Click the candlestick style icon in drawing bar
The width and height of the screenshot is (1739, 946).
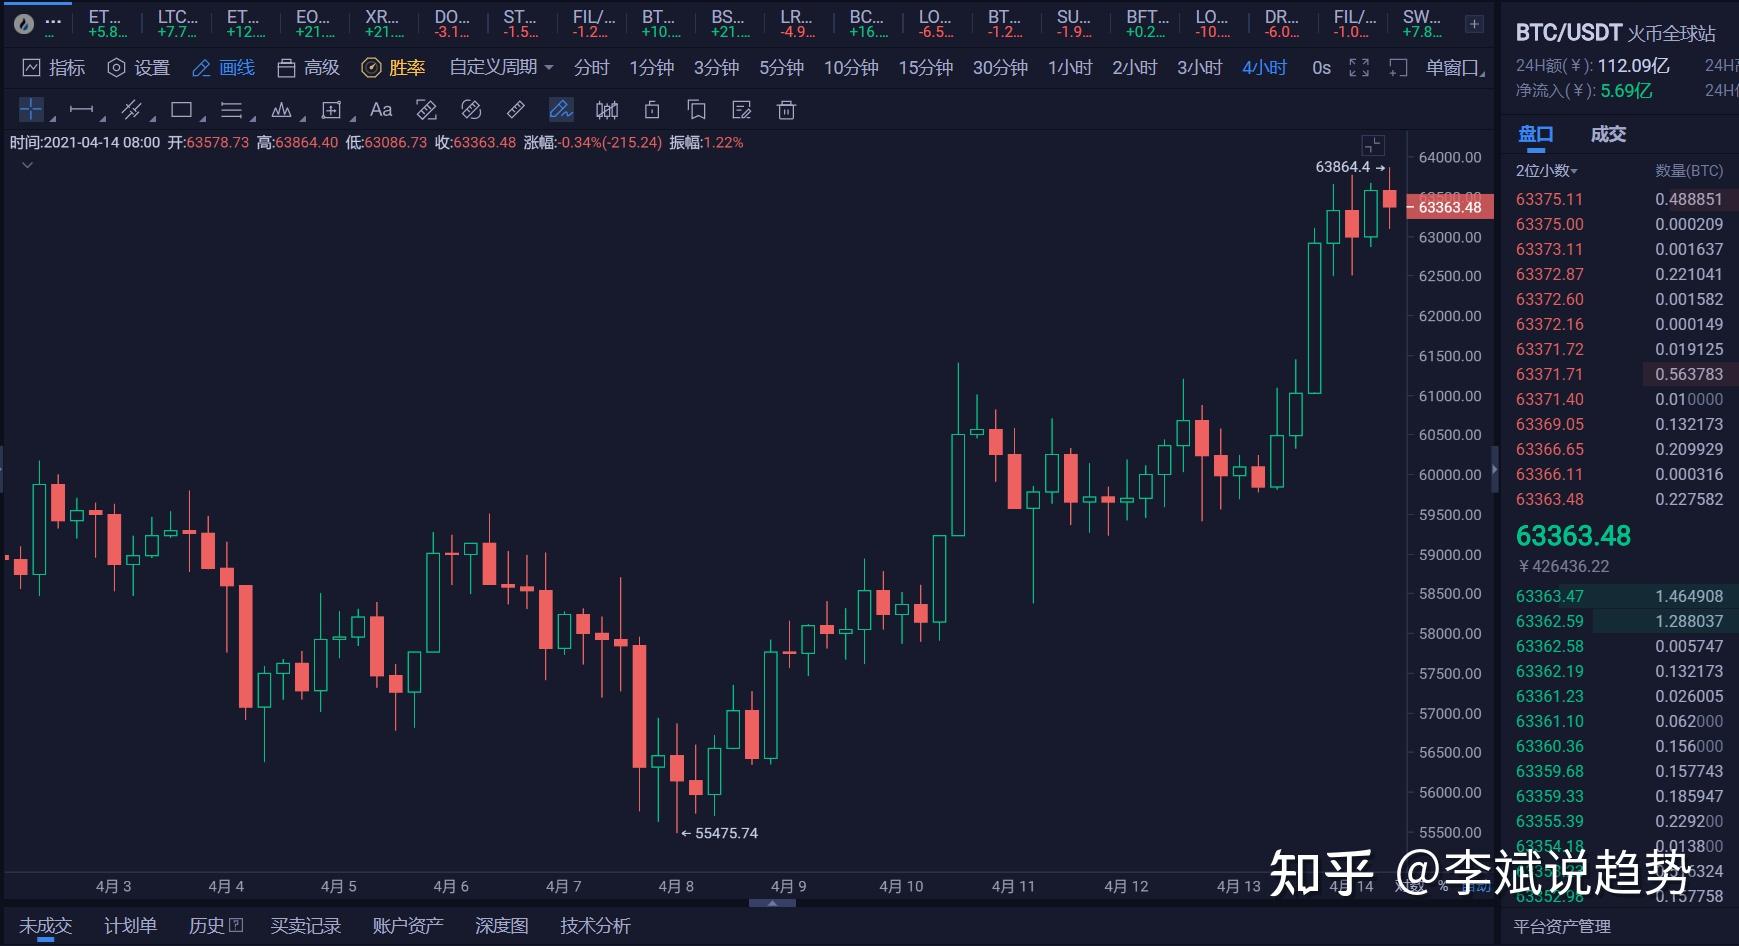click(606, 109)
